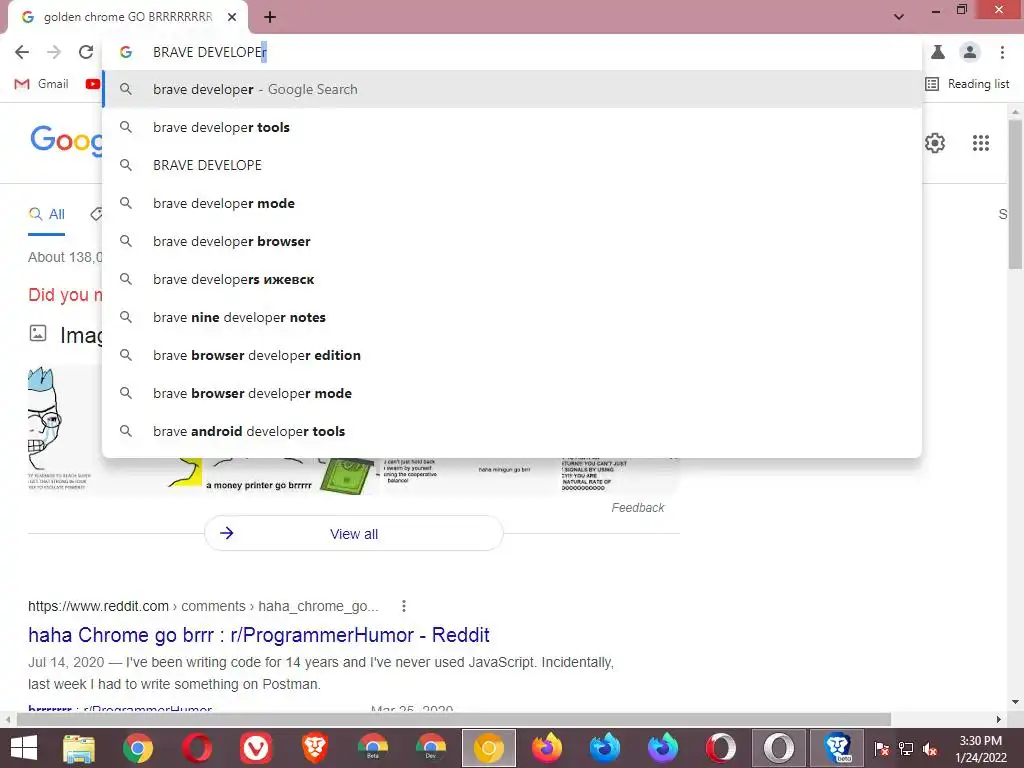Choose 'brave browser developer edition' suggestion

click(512, 355)
